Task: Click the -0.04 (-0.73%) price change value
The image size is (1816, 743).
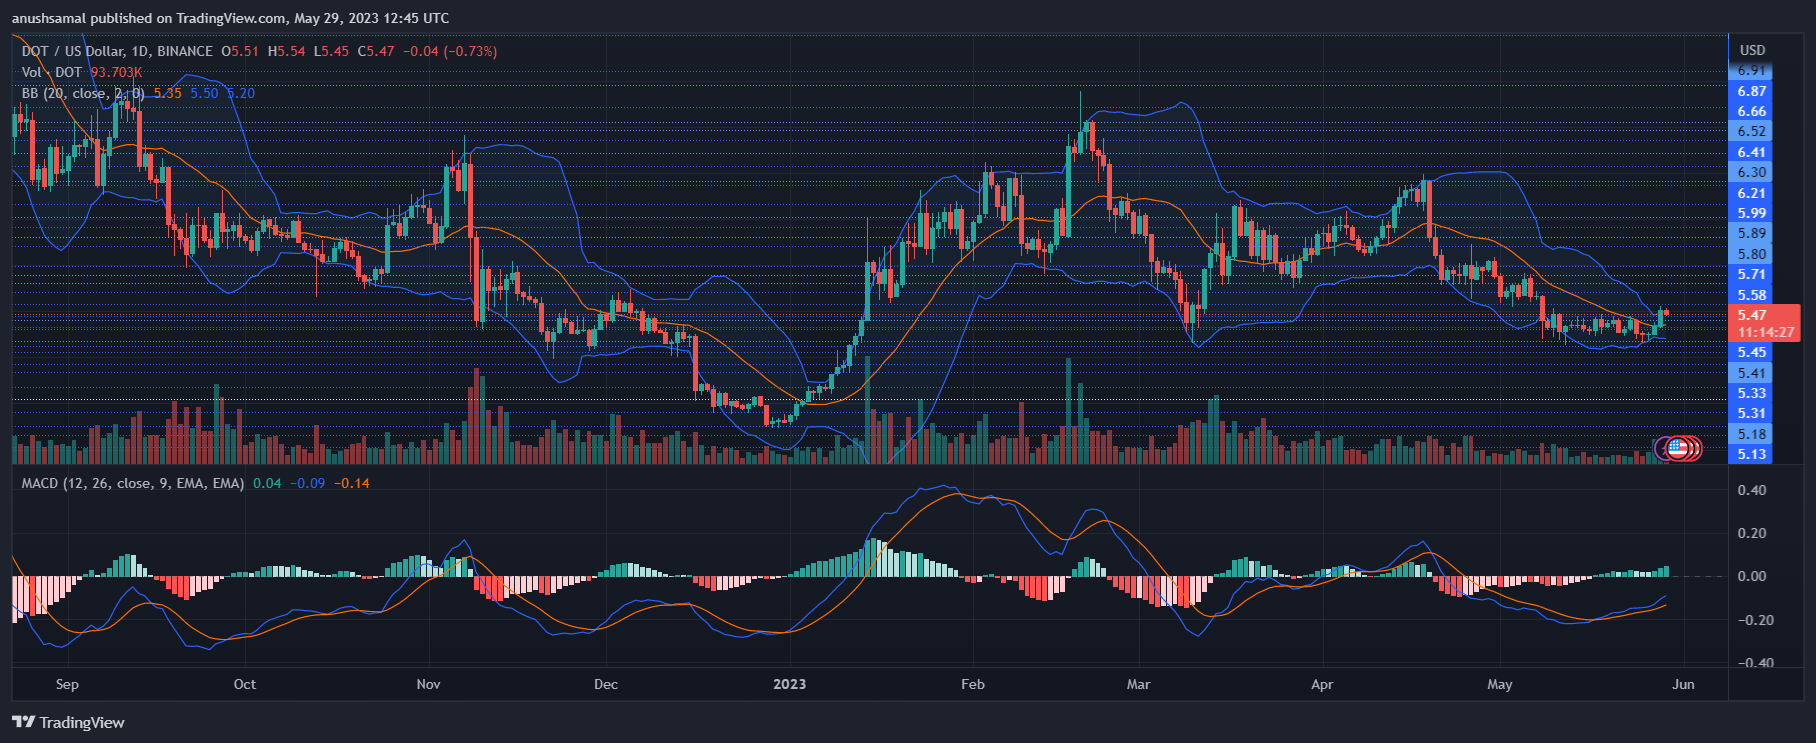Action: [450, 51]
